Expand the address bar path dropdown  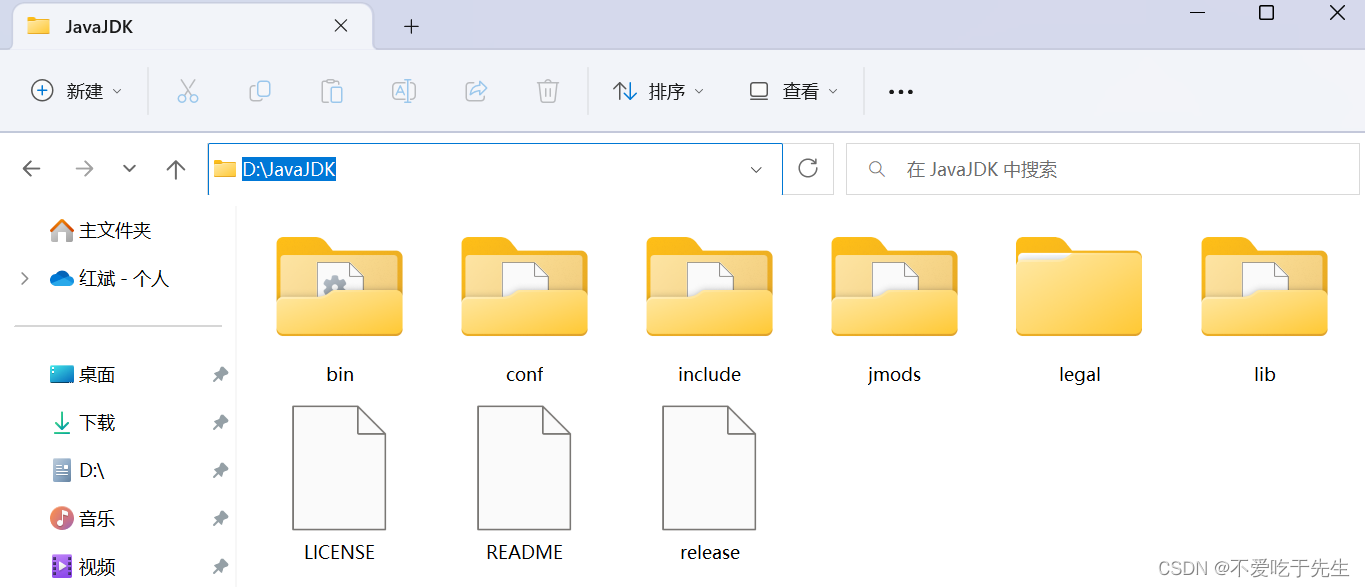(x=757, y=169)
